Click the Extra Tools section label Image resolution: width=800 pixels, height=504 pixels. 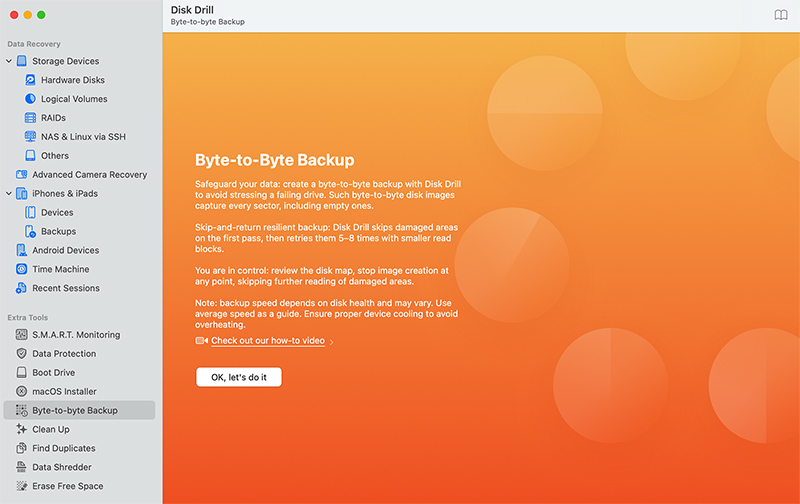[28, 317]
